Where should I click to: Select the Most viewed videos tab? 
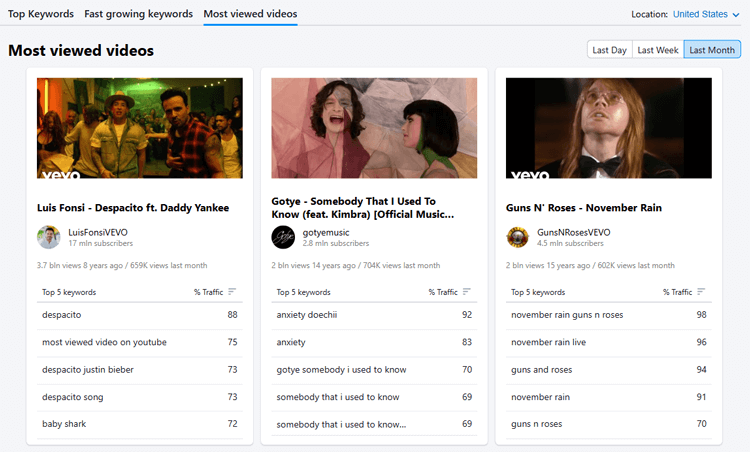pyautogui.click(x=250, y=14)
